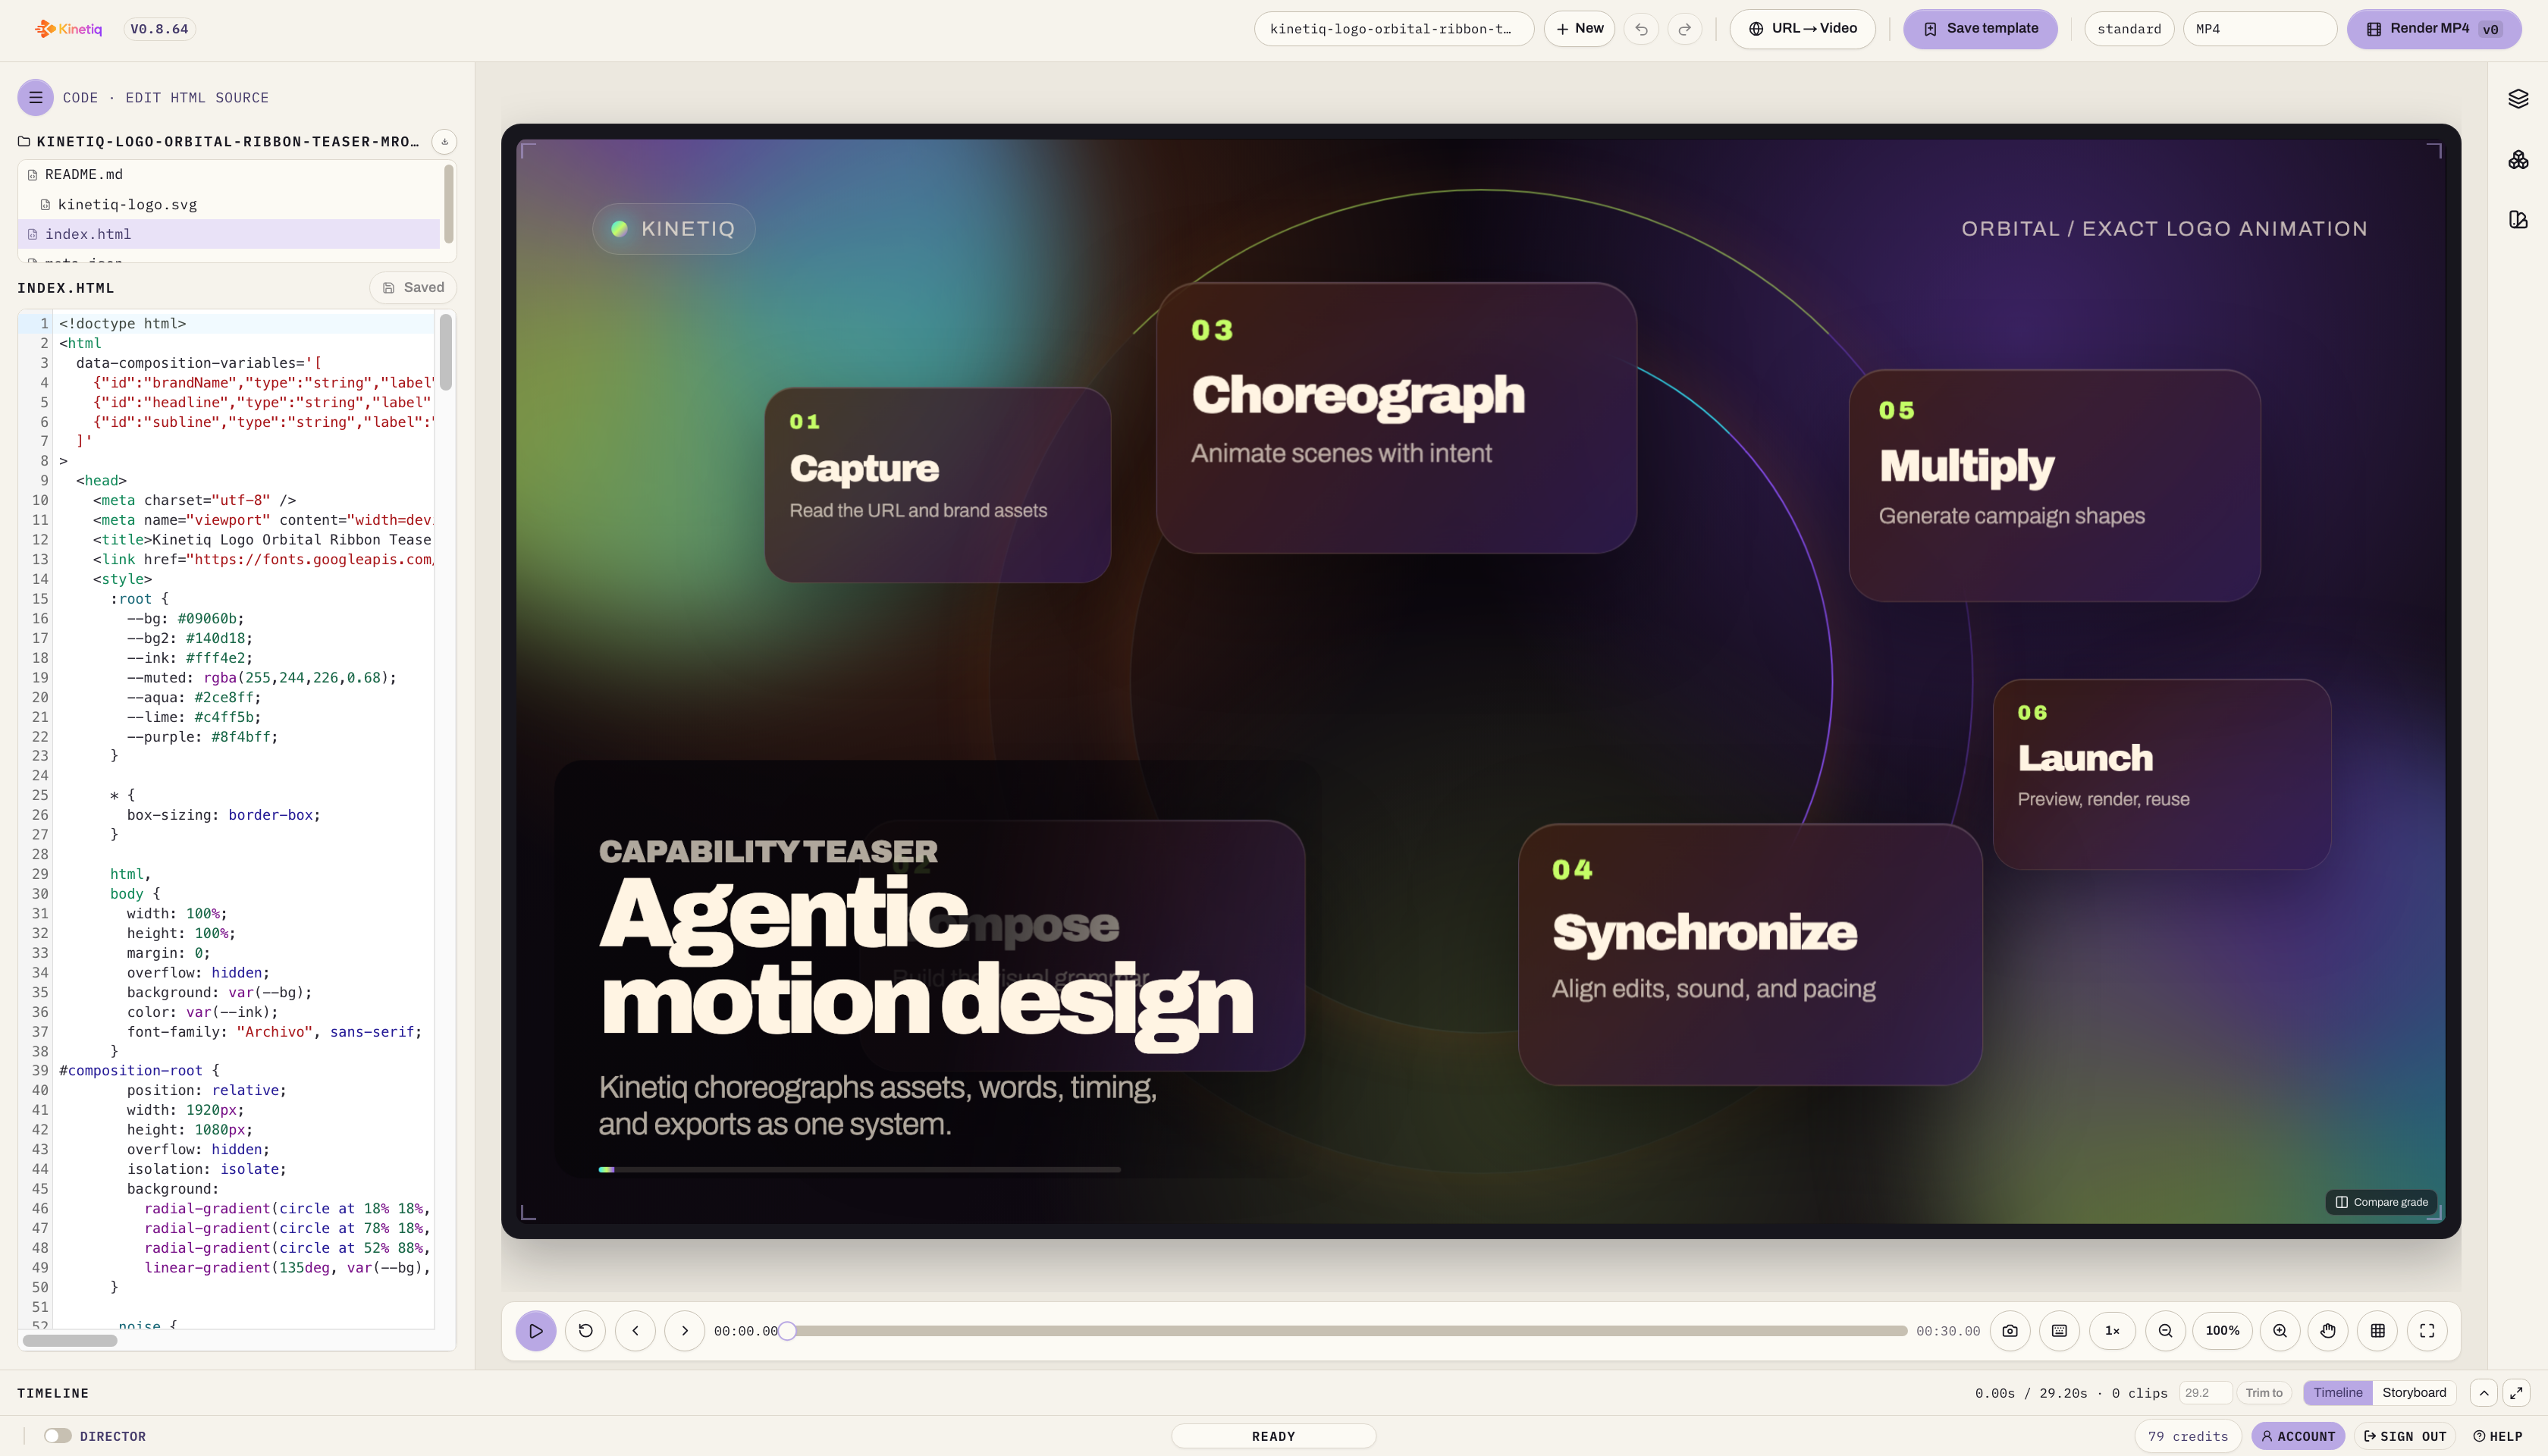
Task: Open the Account page
Action: point(2298,1436)
